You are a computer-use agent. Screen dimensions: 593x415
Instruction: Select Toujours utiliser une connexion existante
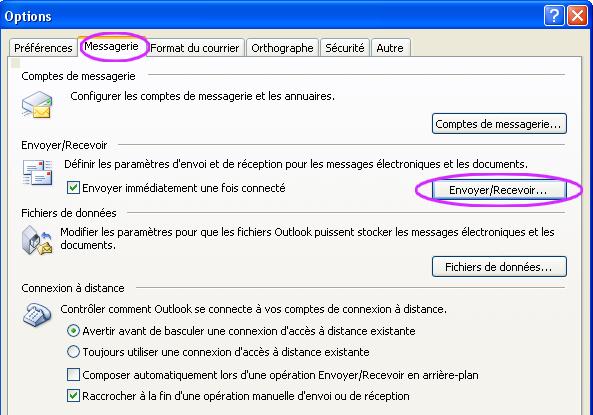point(73,352)
